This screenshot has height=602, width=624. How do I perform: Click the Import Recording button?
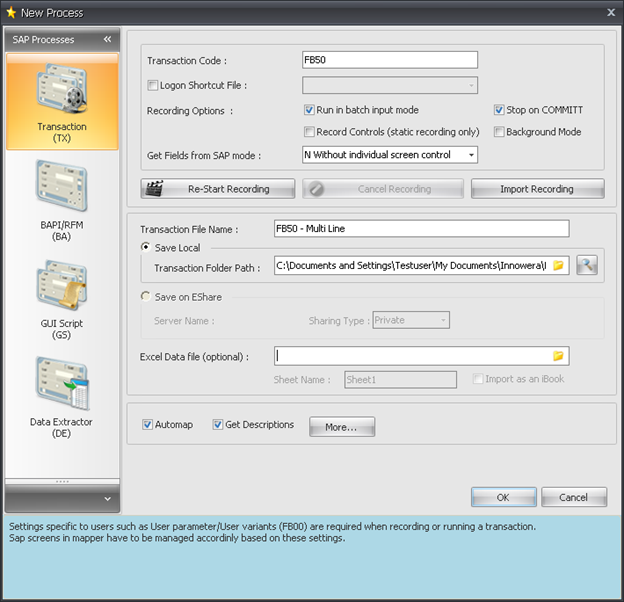[x=537, y=189]
